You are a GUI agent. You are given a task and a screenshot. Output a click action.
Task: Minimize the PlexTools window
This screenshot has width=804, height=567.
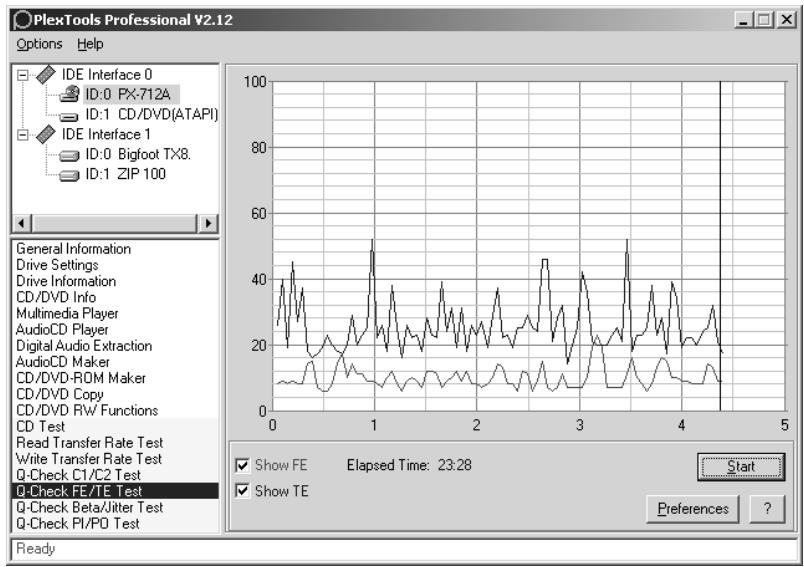tap(743, 20)
